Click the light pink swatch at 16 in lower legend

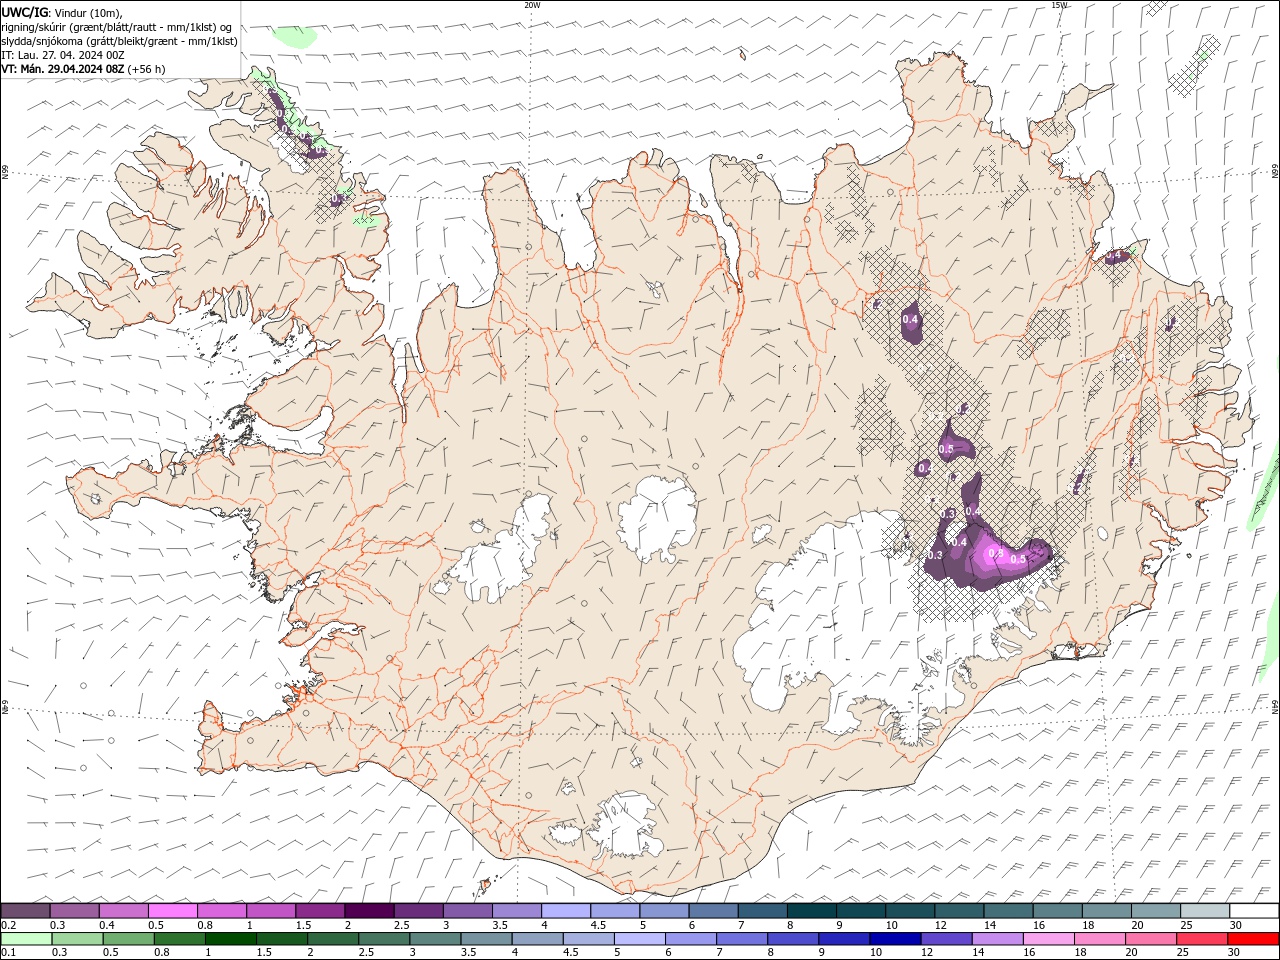[1048, 939]
